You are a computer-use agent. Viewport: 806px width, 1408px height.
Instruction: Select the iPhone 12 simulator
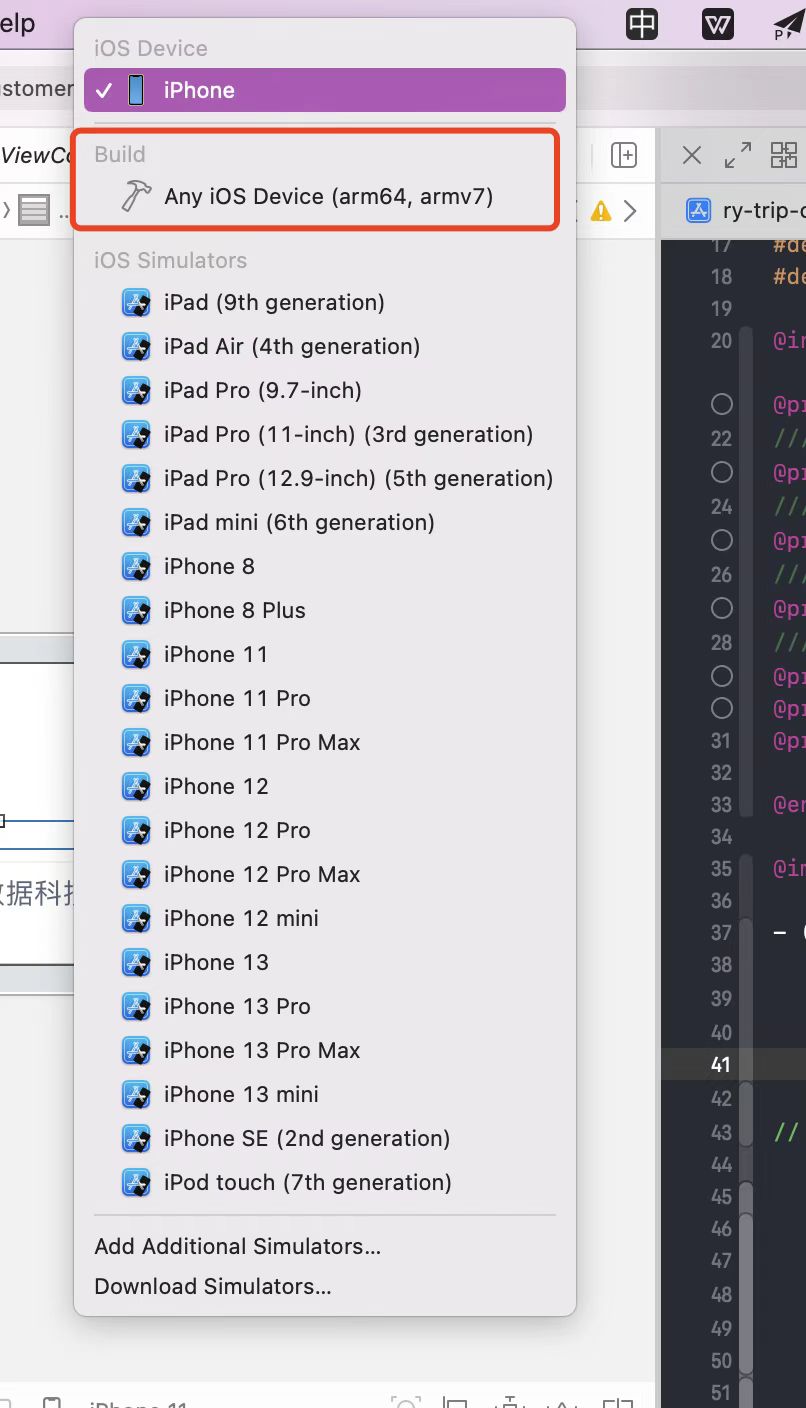click(x=325, y=786)
